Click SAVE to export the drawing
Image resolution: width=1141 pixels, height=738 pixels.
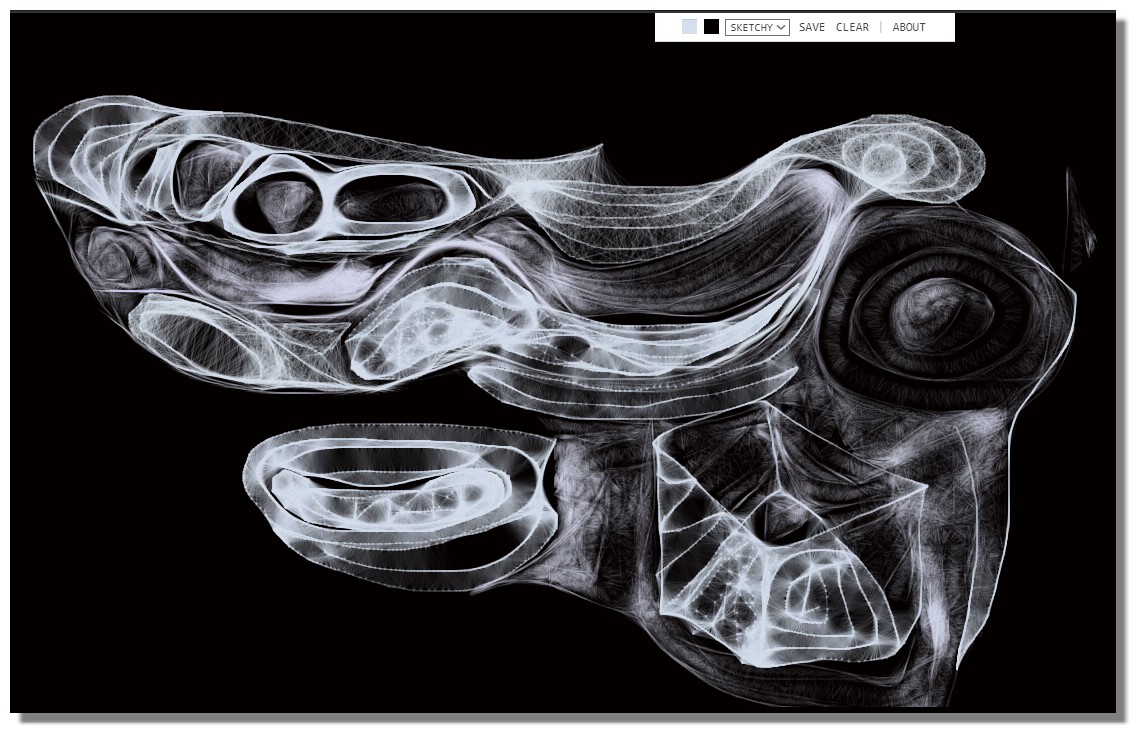811,27
